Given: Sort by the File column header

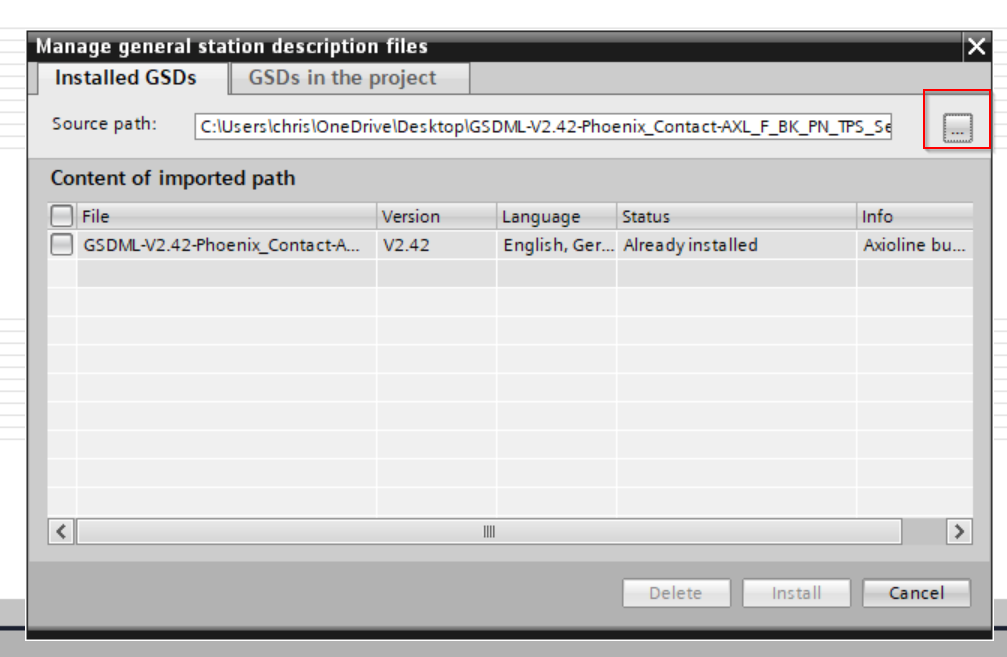Looking at the screenshot, I should click(x=226, y=216).
